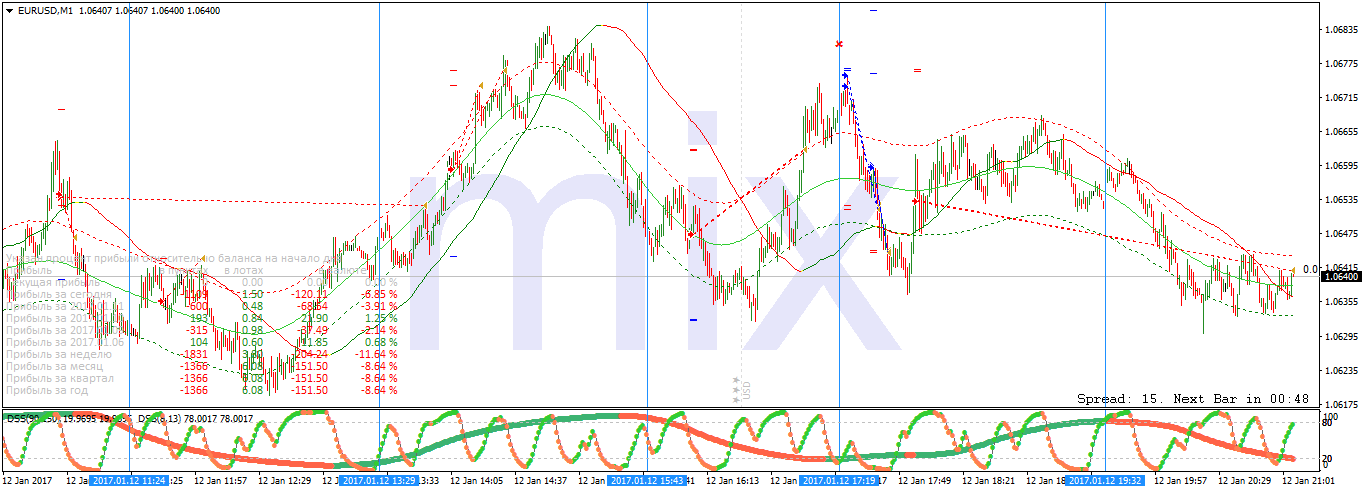Image resolution: width=1362 pixels, height=492 pixels.
Task: Click the 12 Jan 19:57 time label
Action: [1181, 481]
